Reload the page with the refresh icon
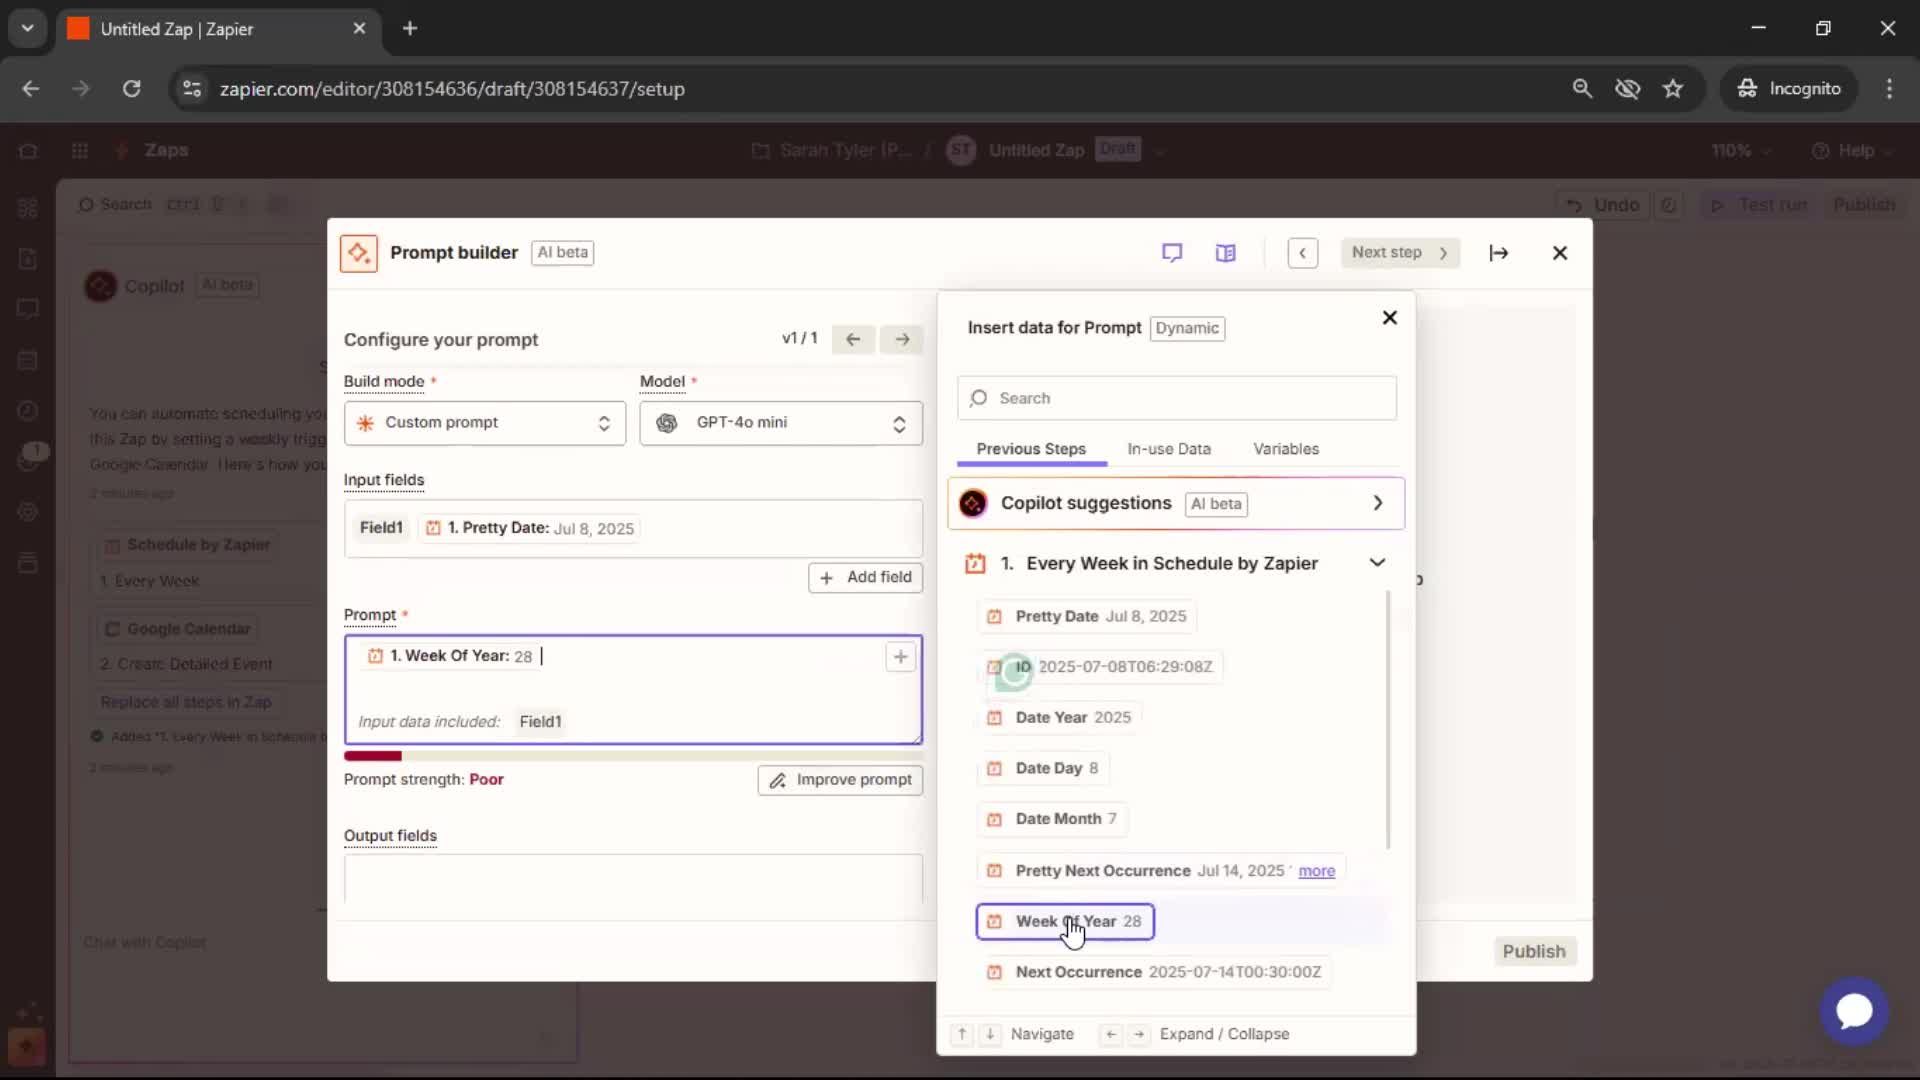Image resolution: width=1920 pixels, height=1080 pixels. tap(131, 89)
